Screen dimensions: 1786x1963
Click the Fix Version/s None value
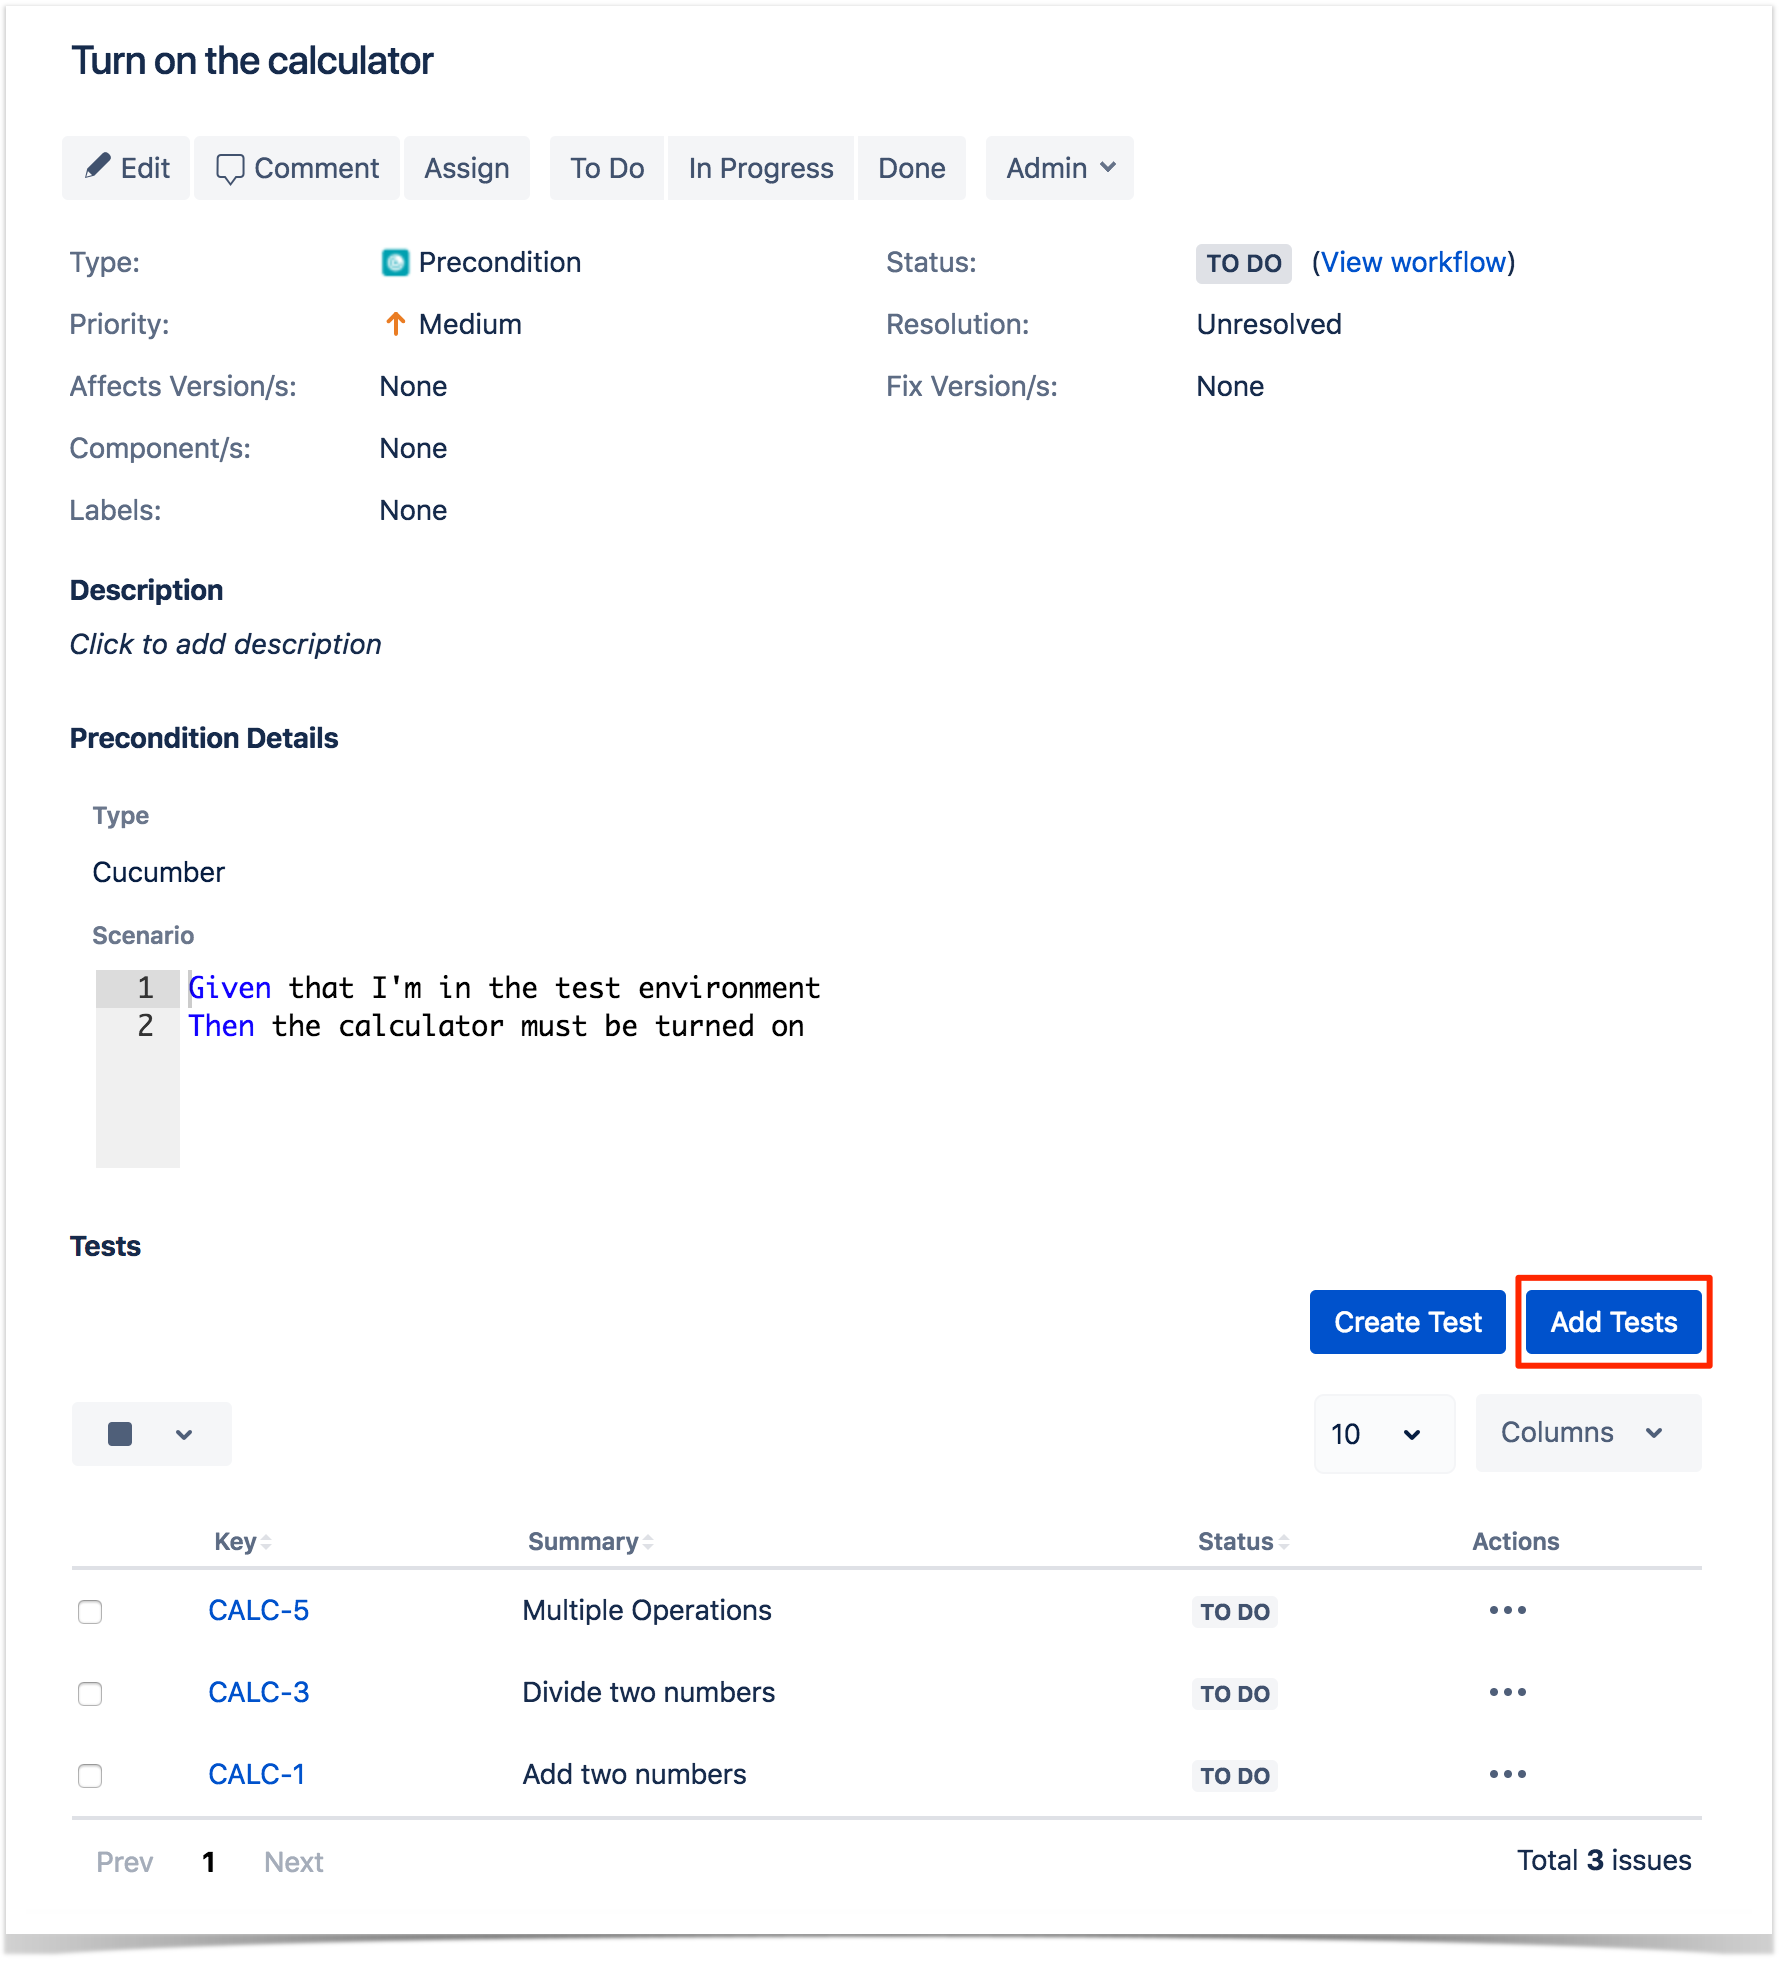1230,386
